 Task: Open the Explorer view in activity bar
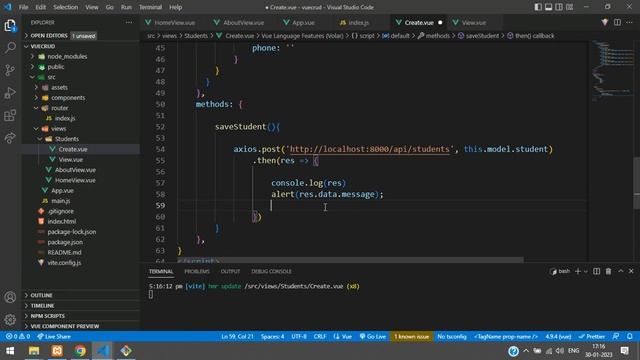pos(10,26)
